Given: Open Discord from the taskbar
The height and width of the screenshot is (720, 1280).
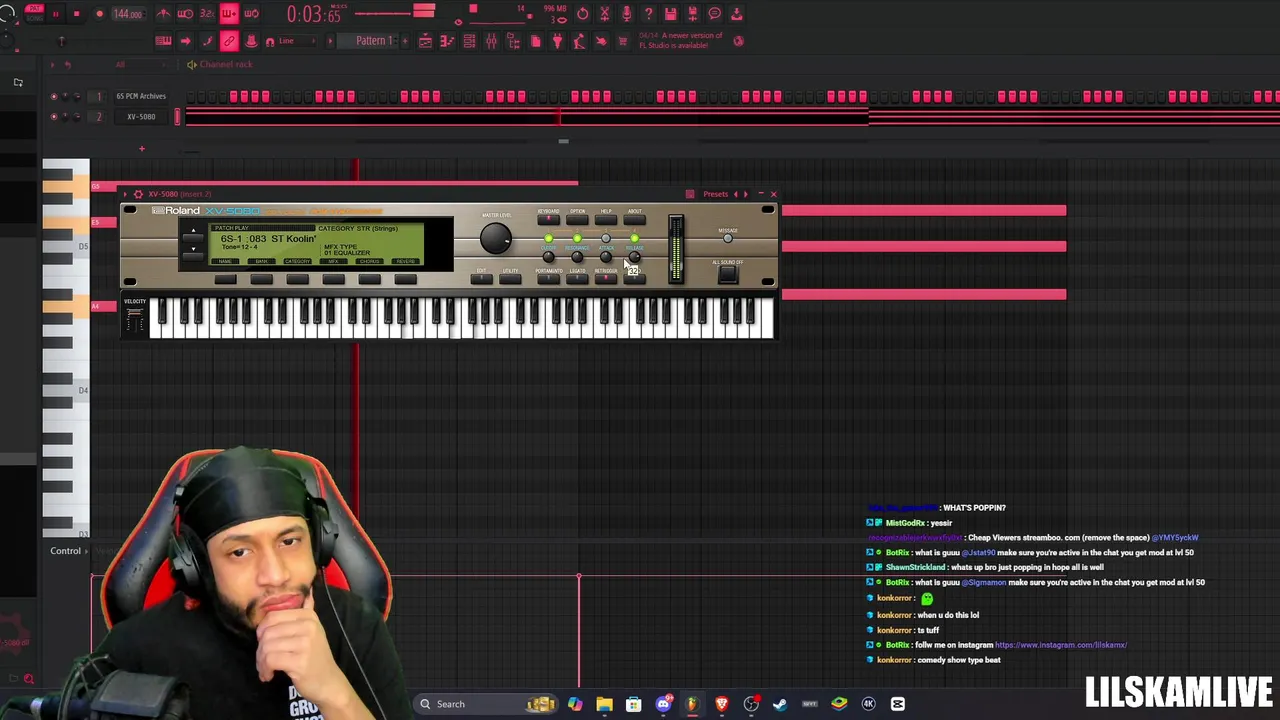Looking at the screenshot, I should tap(663, 704).
